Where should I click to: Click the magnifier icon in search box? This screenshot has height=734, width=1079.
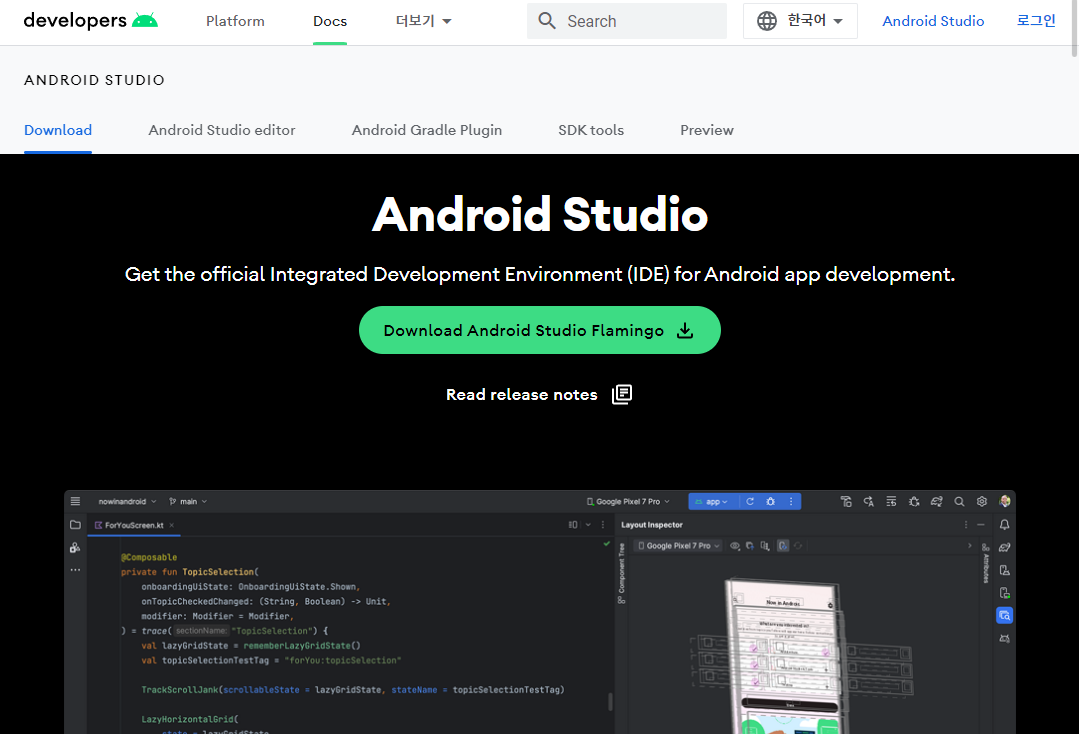click(x=547, y=21)
